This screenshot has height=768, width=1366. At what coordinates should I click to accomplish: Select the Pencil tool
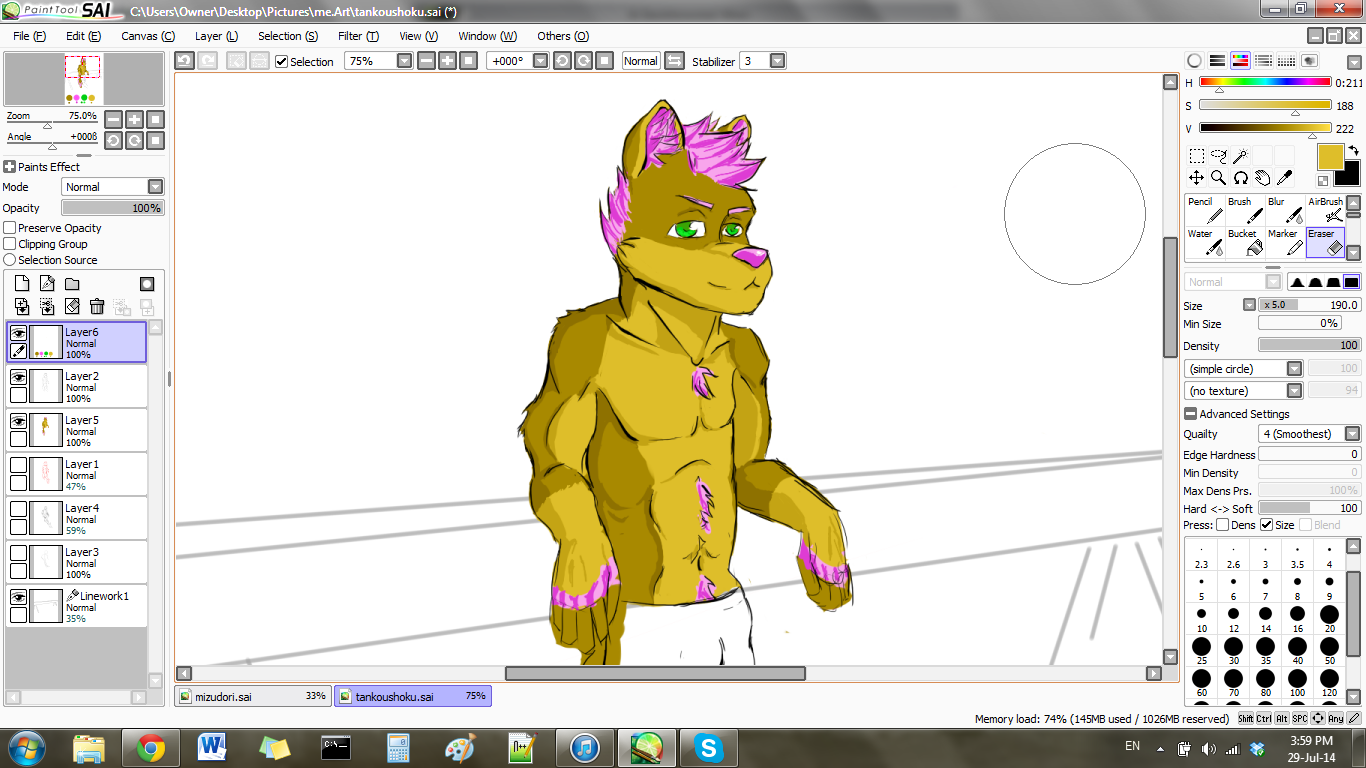pos(1205,210)
